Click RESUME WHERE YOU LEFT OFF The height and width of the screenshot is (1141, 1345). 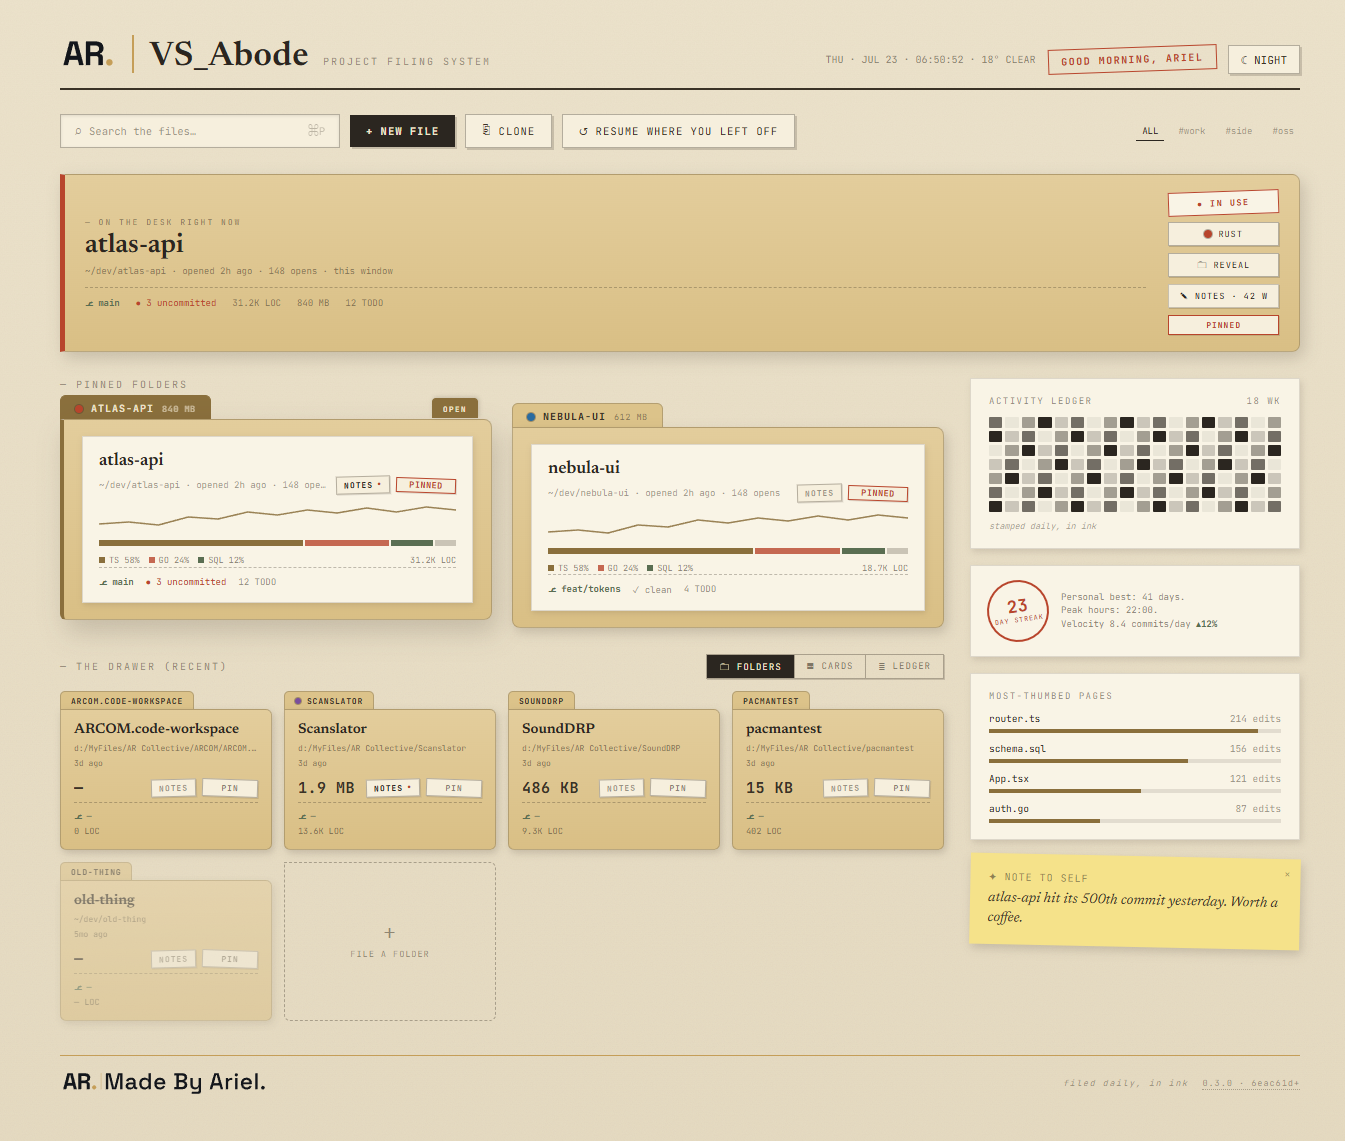[678, 131]
